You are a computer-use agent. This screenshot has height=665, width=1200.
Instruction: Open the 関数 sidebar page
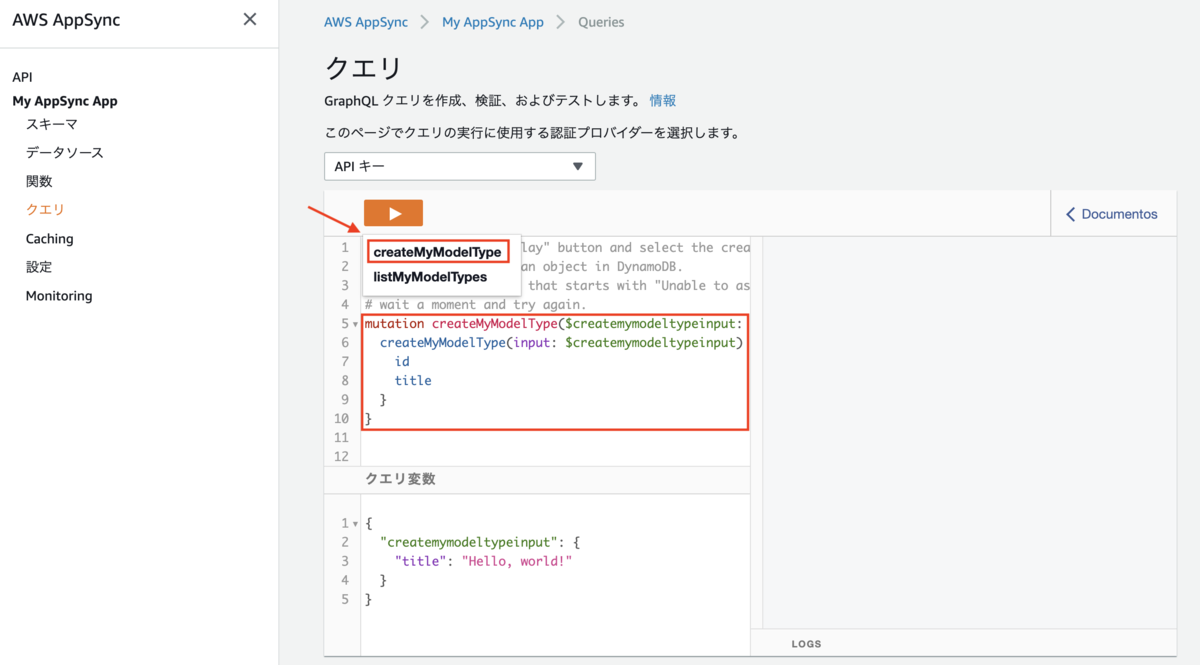[39, 181]
